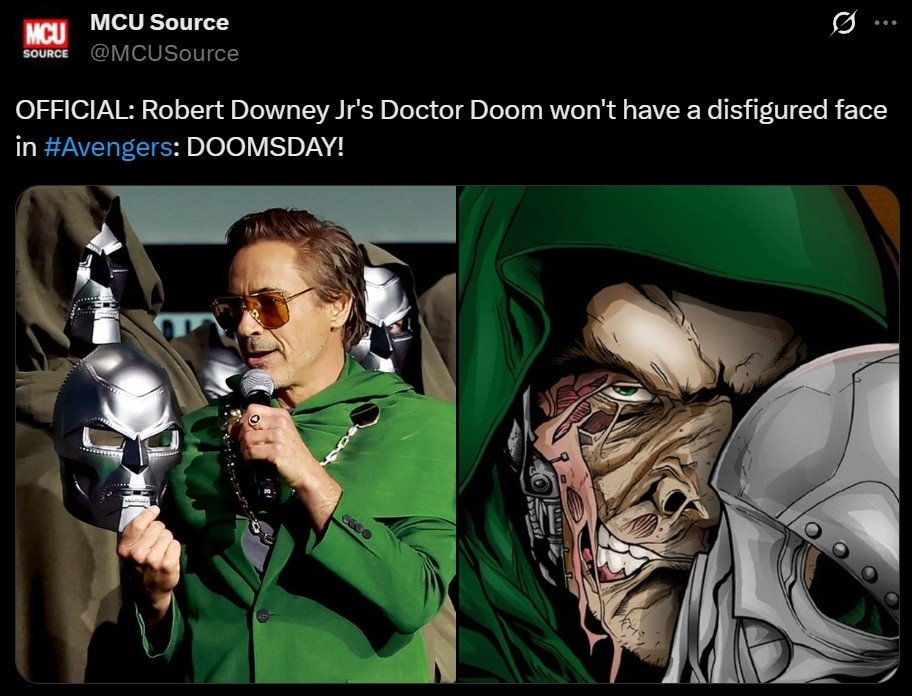Click the word DOOMSDAY! in the tweet
912x696 pixels.
[265, 147]
